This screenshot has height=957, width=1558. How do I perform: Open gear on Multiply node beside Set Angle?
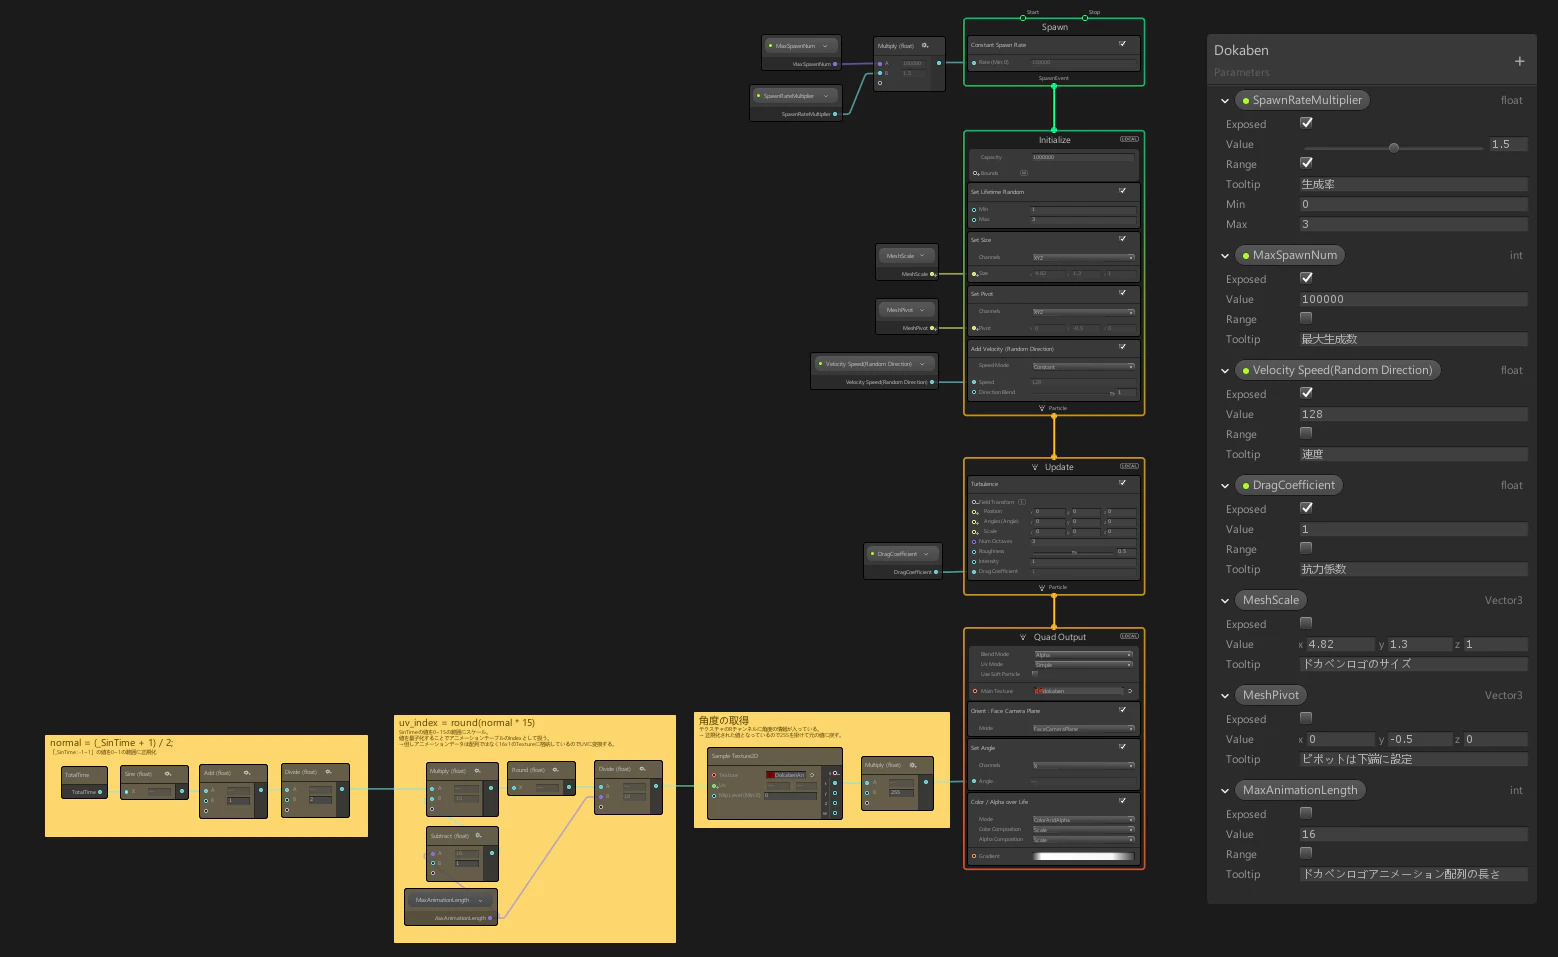click(913, 765)
